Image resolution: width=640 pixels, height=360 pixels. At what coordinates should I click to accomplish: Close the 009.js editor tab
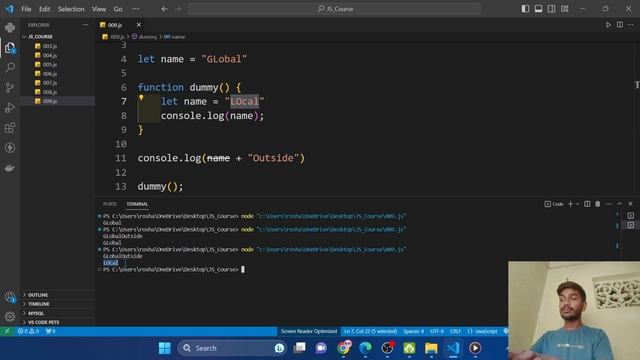click(x=139, y=25)
